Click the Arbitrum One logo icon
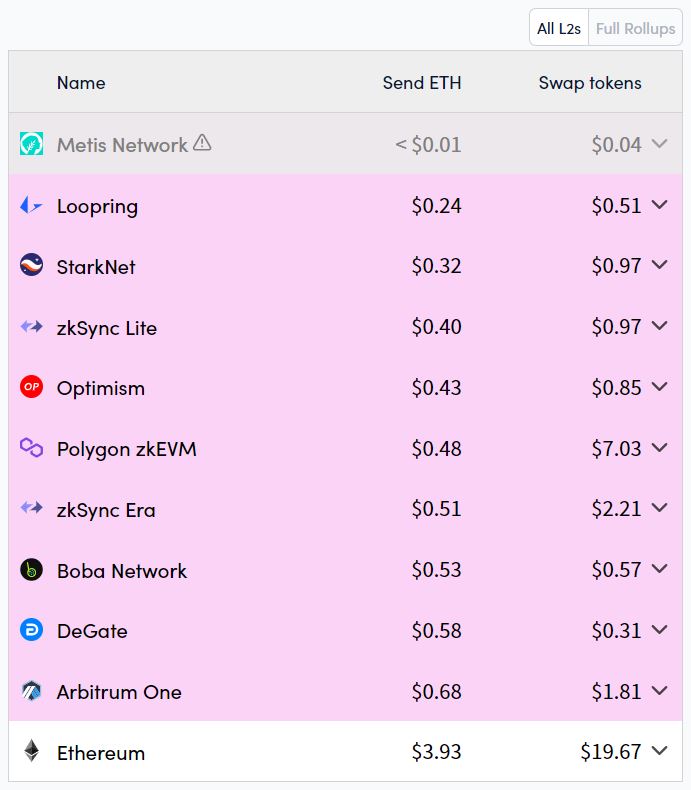The image size is (691, 790). pos(31,691)
